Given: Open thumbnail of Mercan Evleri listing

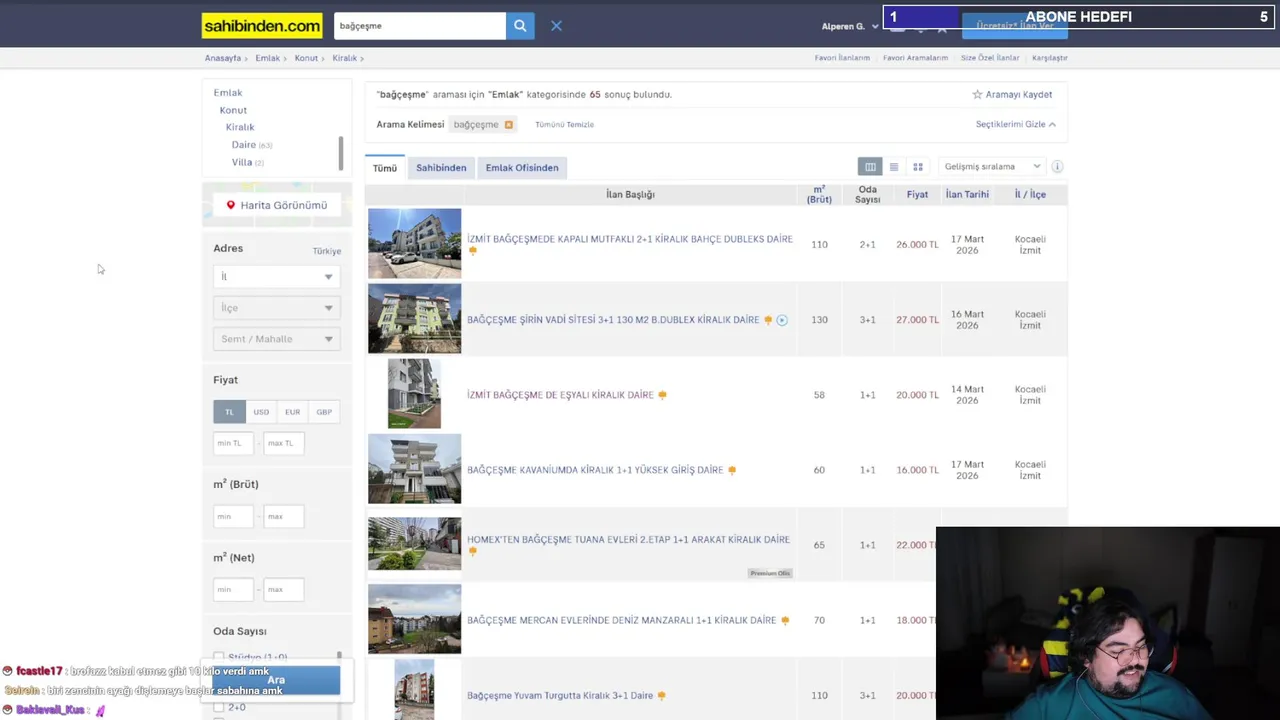Looking at the screenshot, I should point(414,619).
